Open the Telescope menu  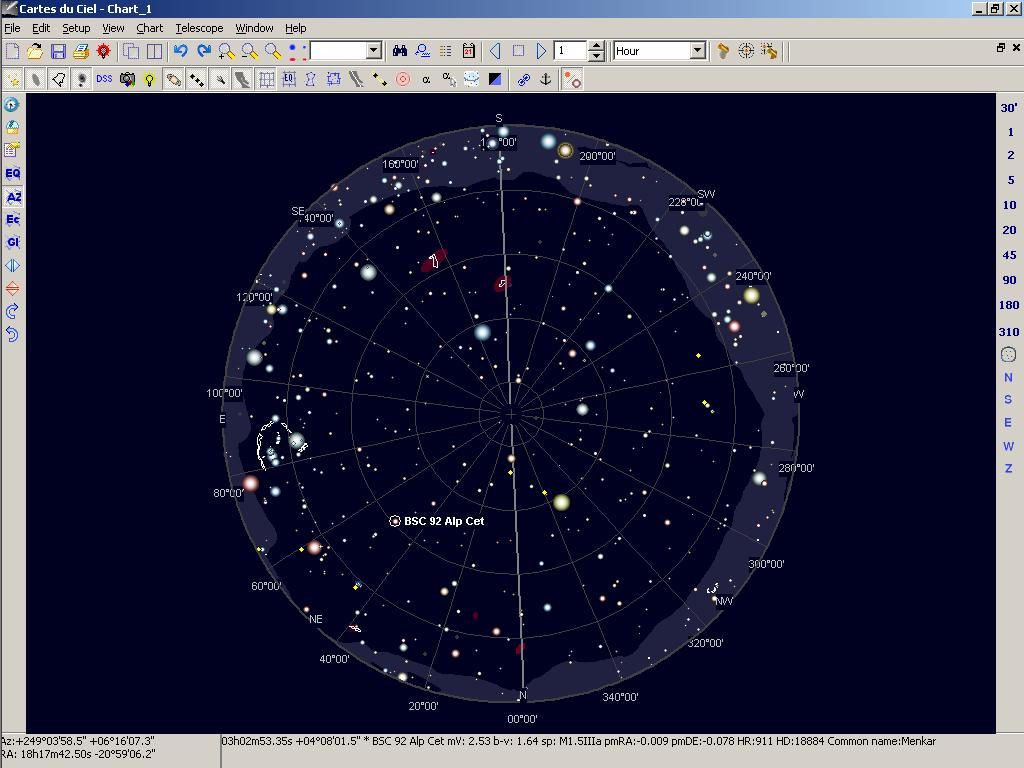tap(198, 28)
